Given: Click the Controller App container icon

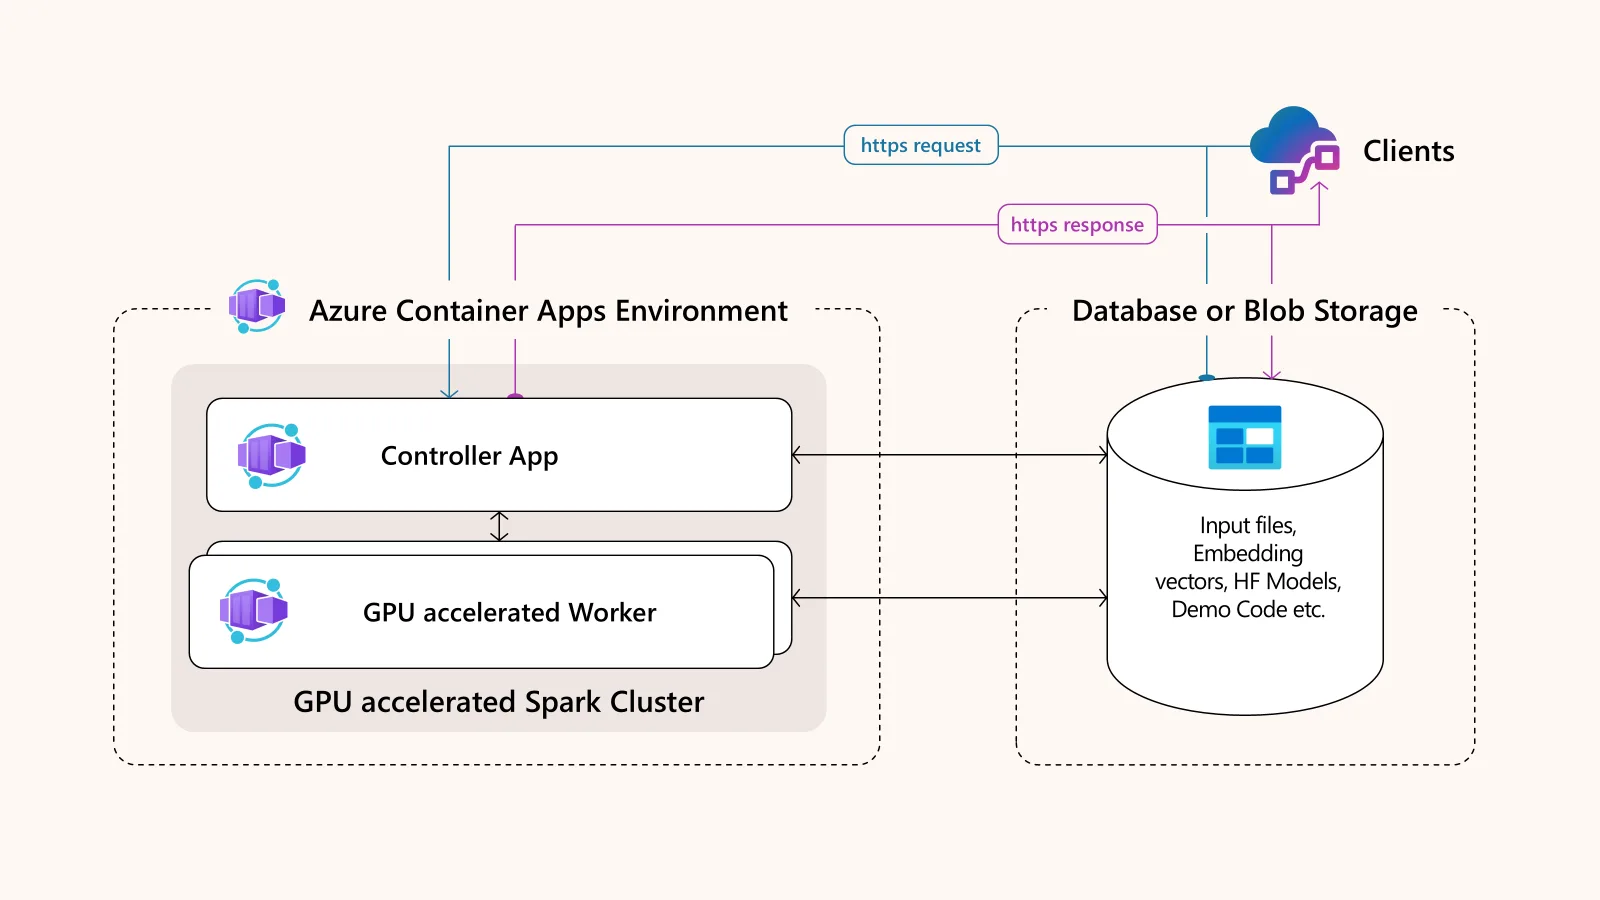Looking at the screenshot, I should tap(271, 456).
